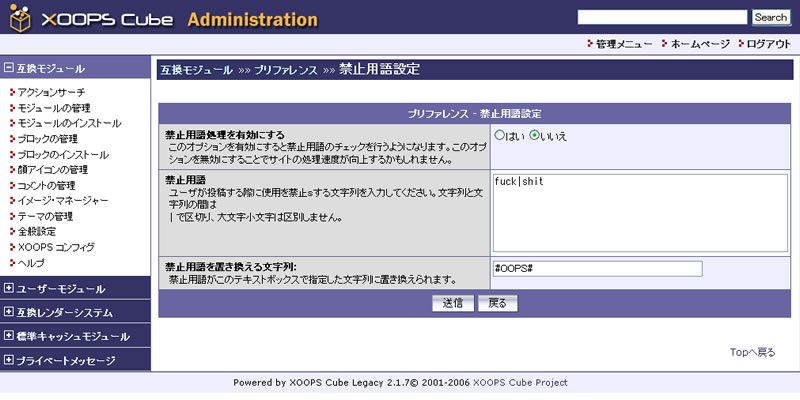Open 全般設定 menu item
800x400 pixels.
(x=37, y=232)
